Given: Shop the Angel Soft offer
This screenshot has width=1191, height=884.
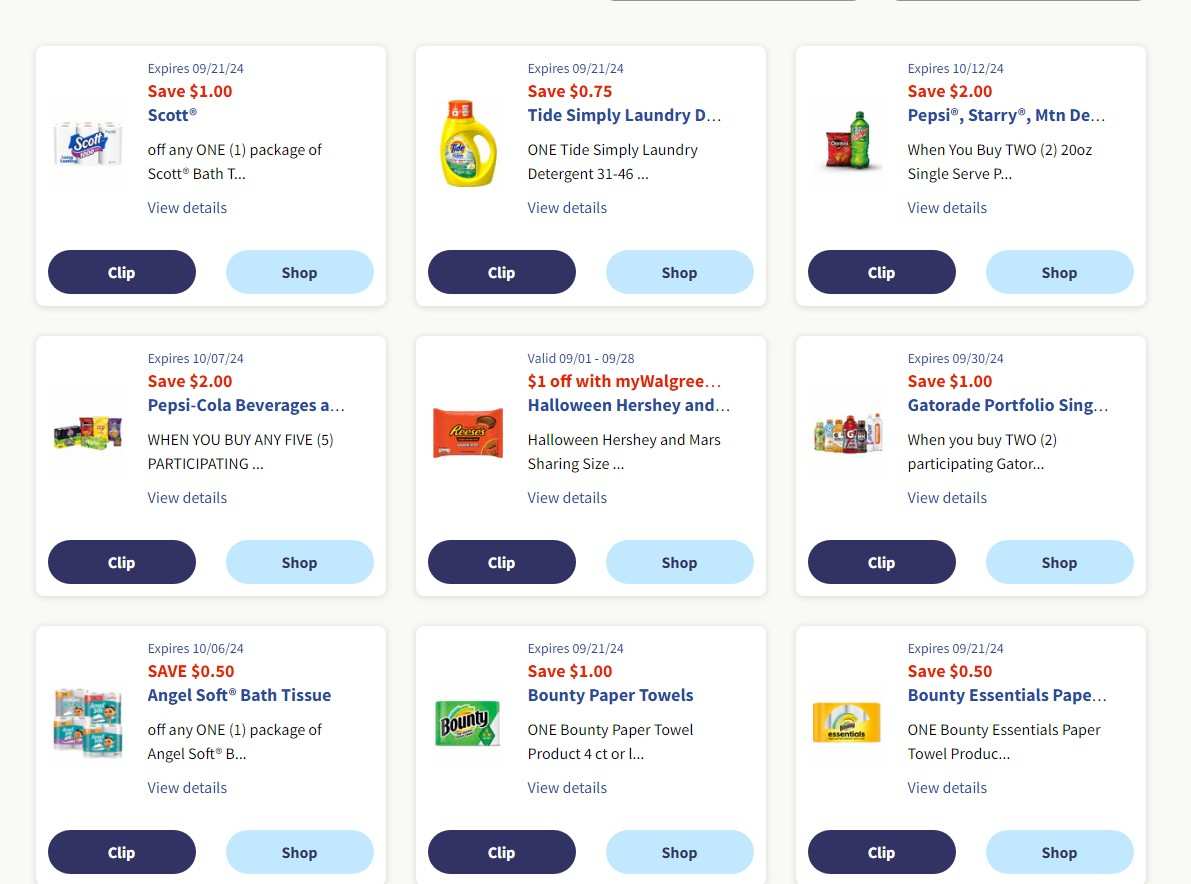Looking at the screenshot, I should coord(299,852).
